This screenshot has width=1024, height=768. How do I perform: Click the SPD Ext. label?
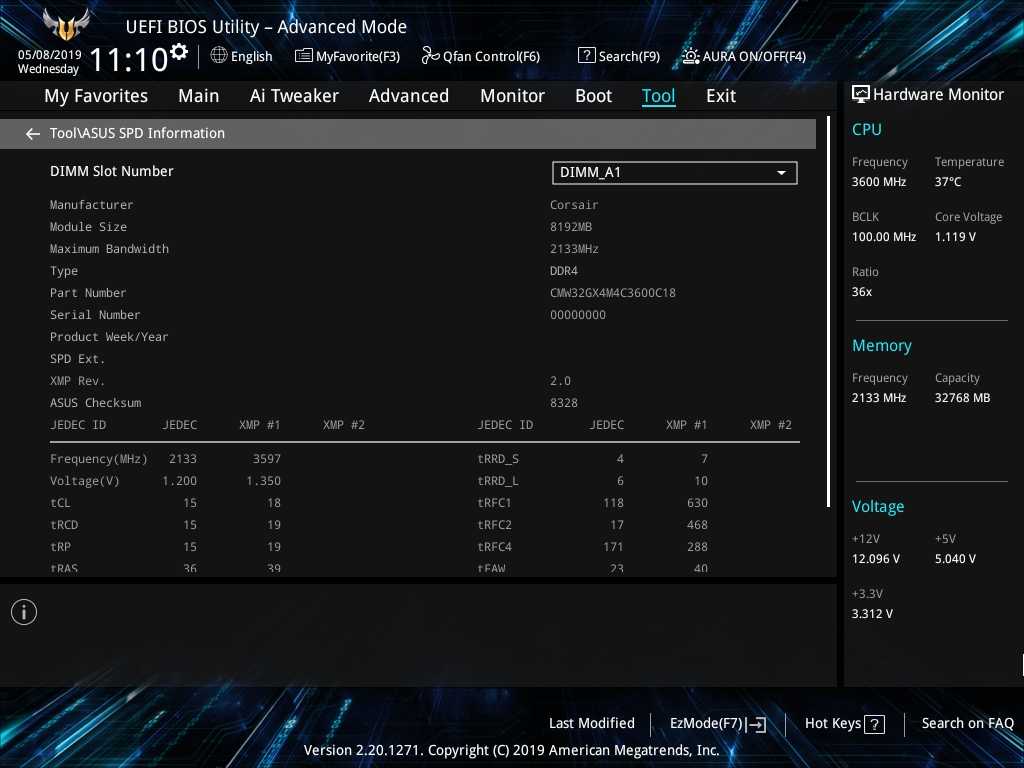[77, 359]
